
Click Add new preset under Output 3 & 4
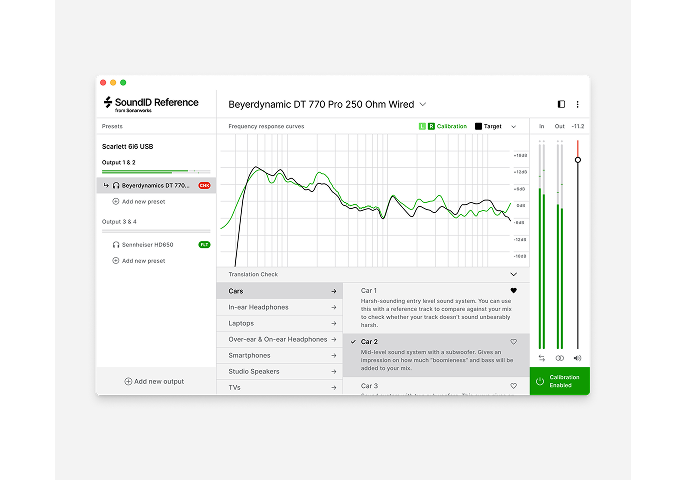[139, 261]
